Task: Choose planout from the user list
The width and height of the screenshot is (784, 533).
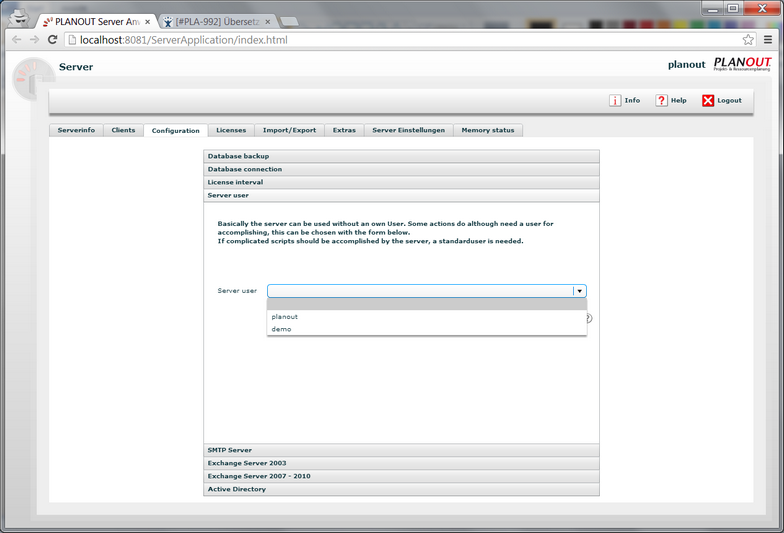Action: point(427,316)
